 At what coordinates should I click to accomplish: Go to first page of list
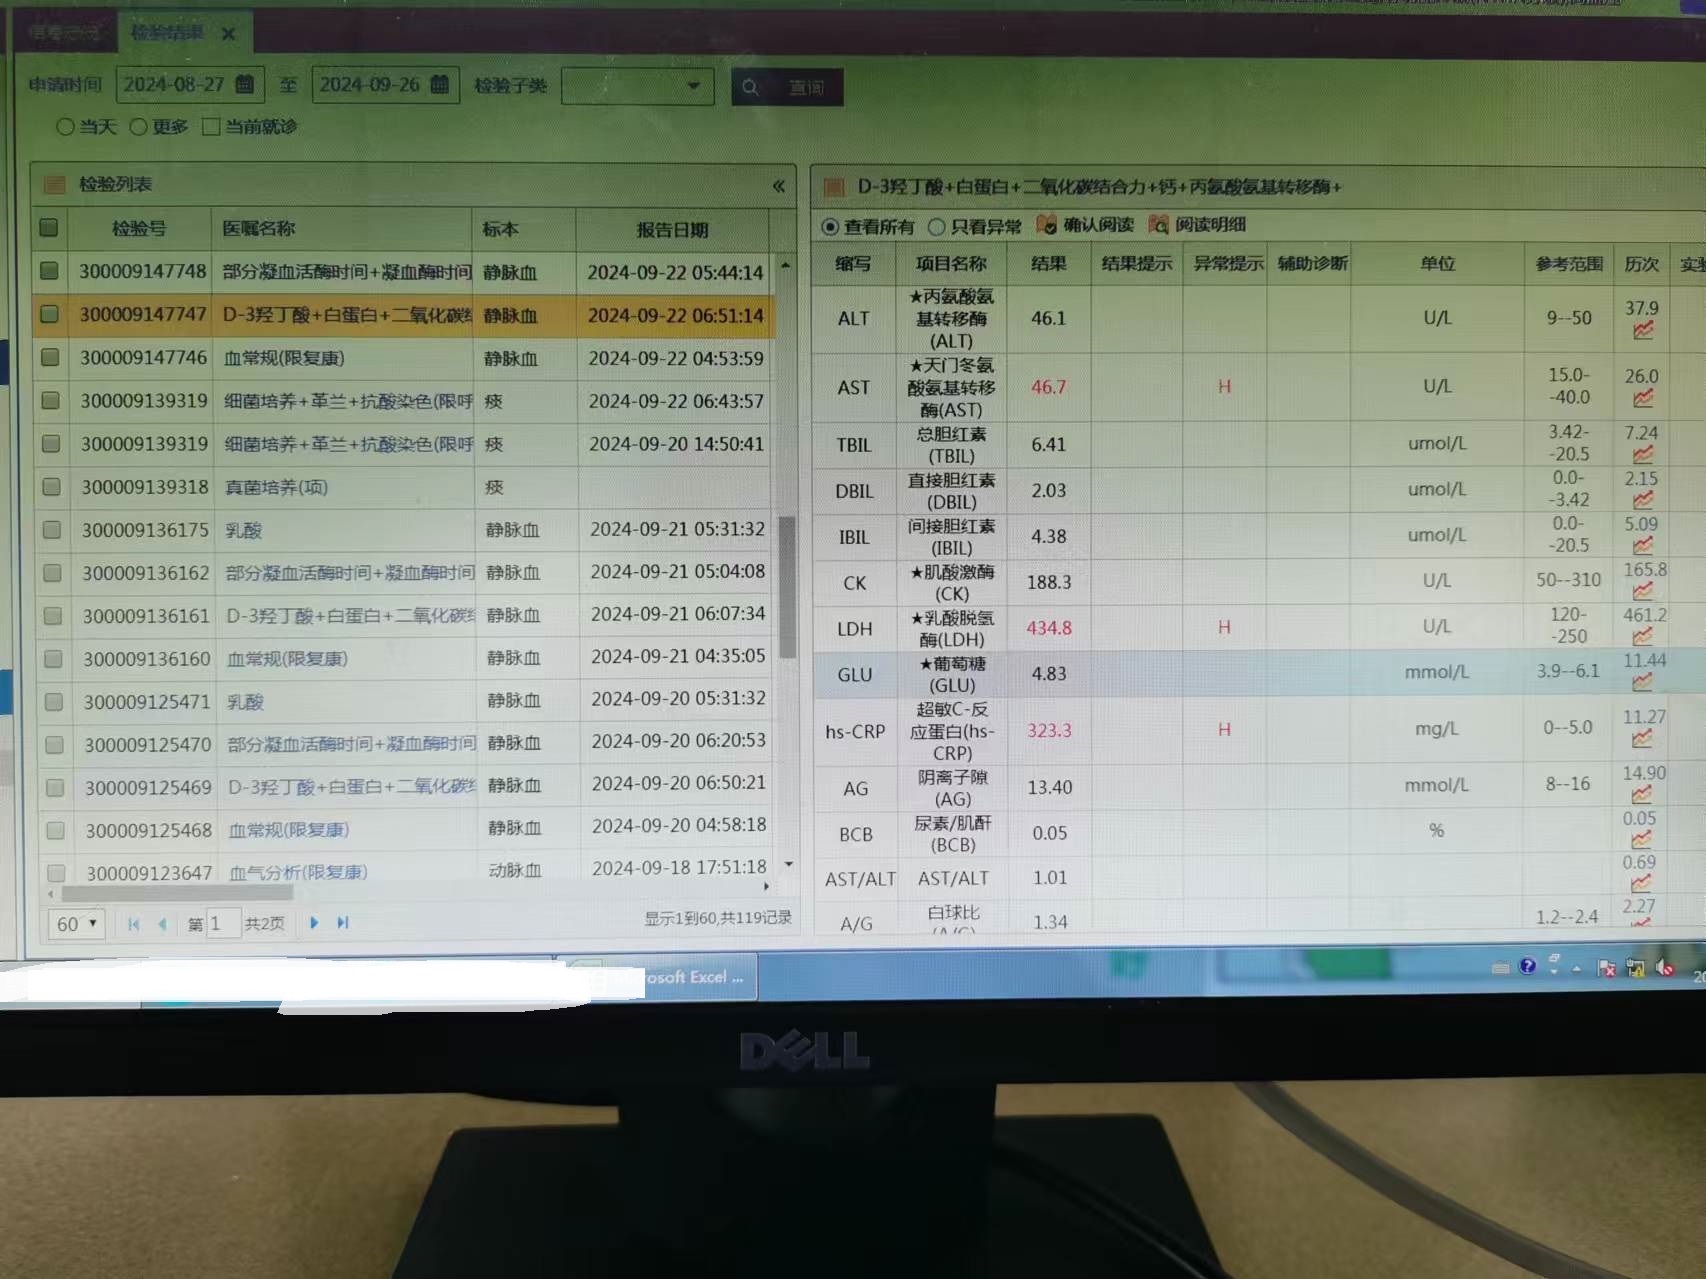(x=134, y=924)
